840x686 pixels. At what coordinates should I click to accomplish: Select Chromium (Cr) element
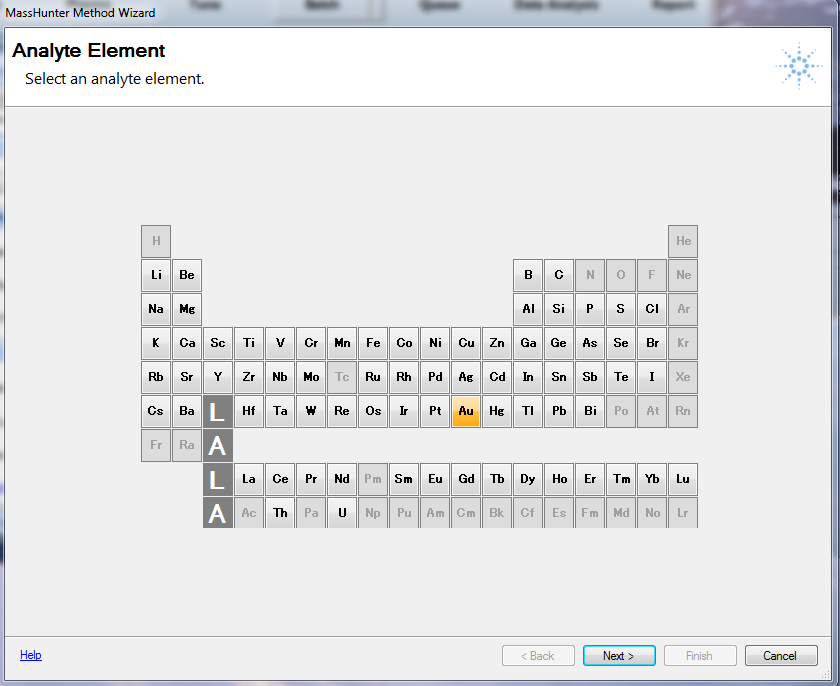[x=311, y=343]
